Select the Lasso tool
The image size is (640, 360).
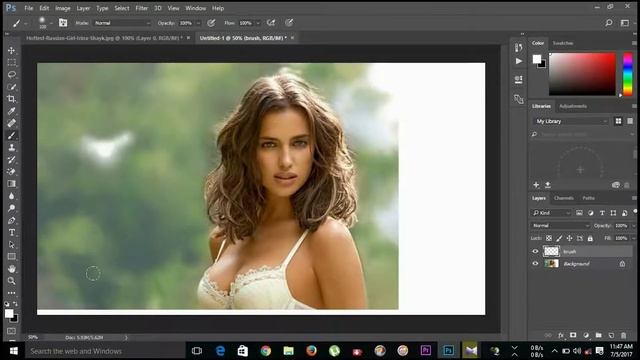(x=11, y=75)
